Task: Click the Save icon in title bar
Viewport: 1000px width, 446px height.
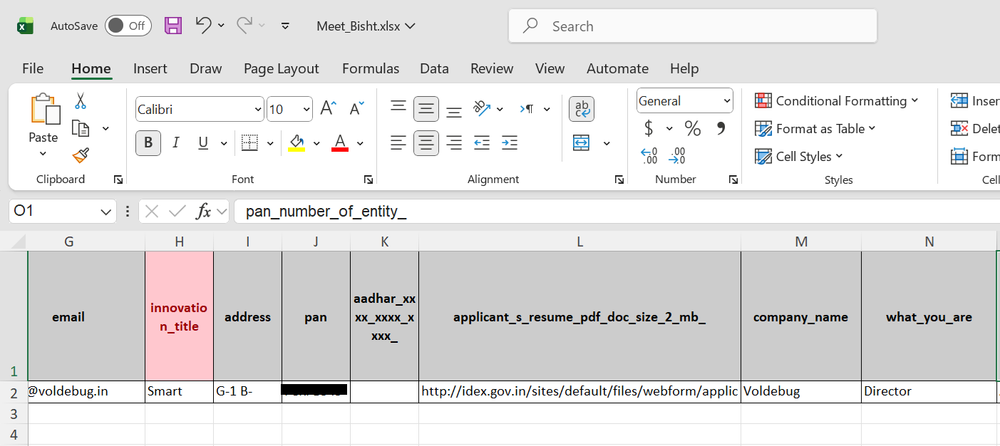Action: (x=173, y=25)
